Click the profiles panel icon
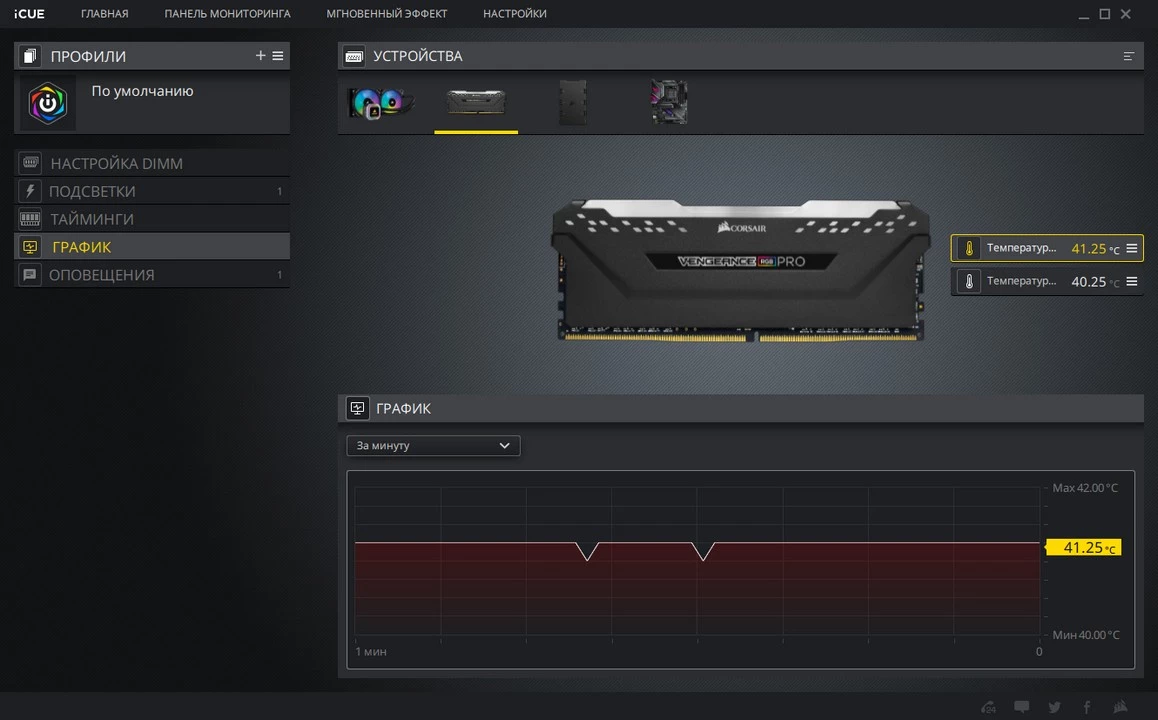This screenshot has height=720, width=1158. coord(30,56)
